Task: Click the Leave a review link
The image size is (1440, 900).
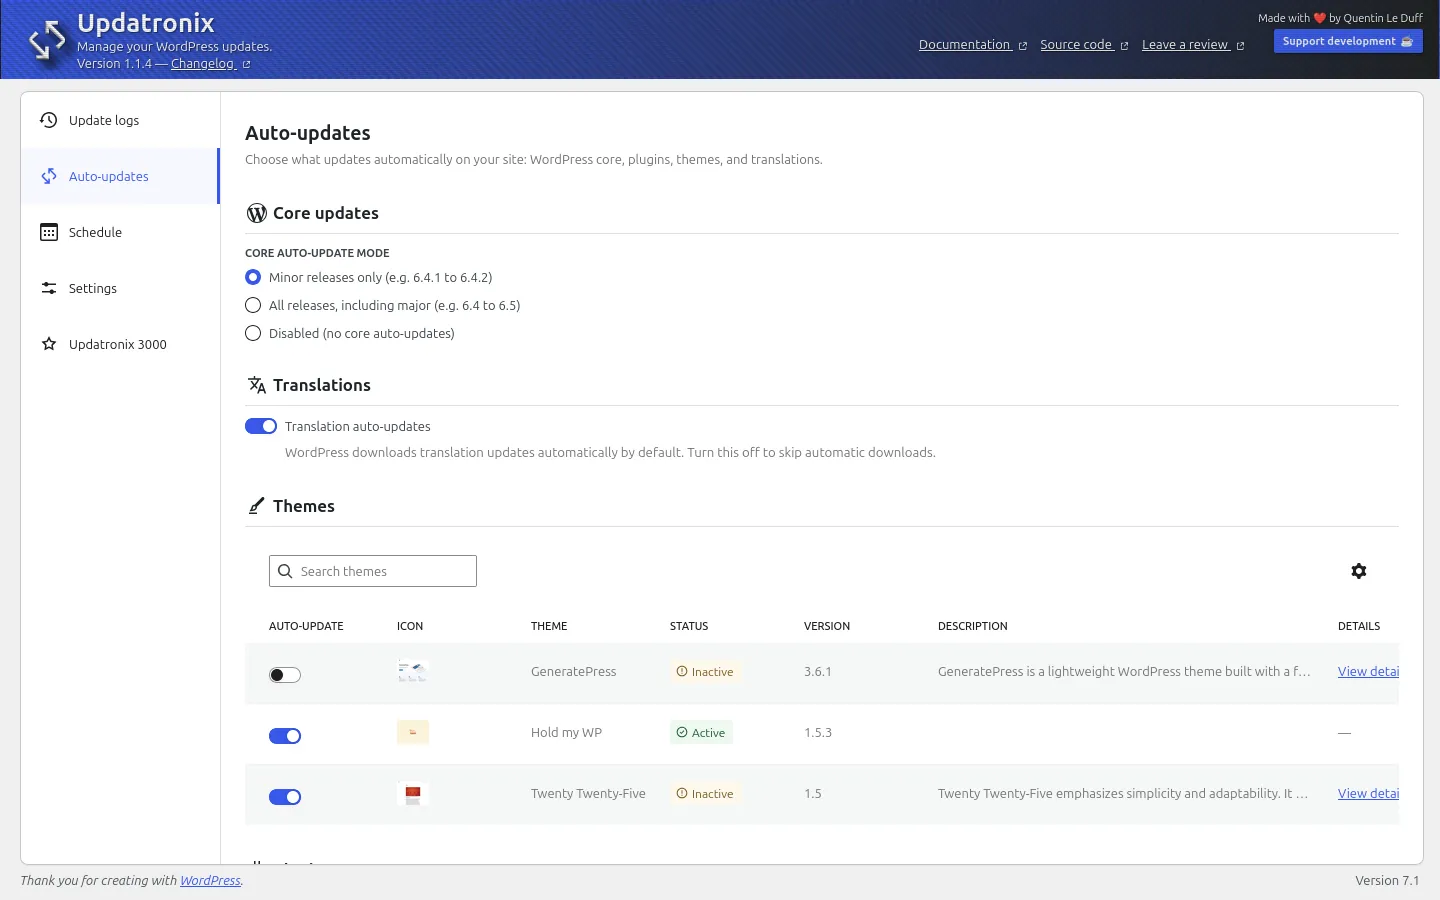Action: [x=1185, y=45]
